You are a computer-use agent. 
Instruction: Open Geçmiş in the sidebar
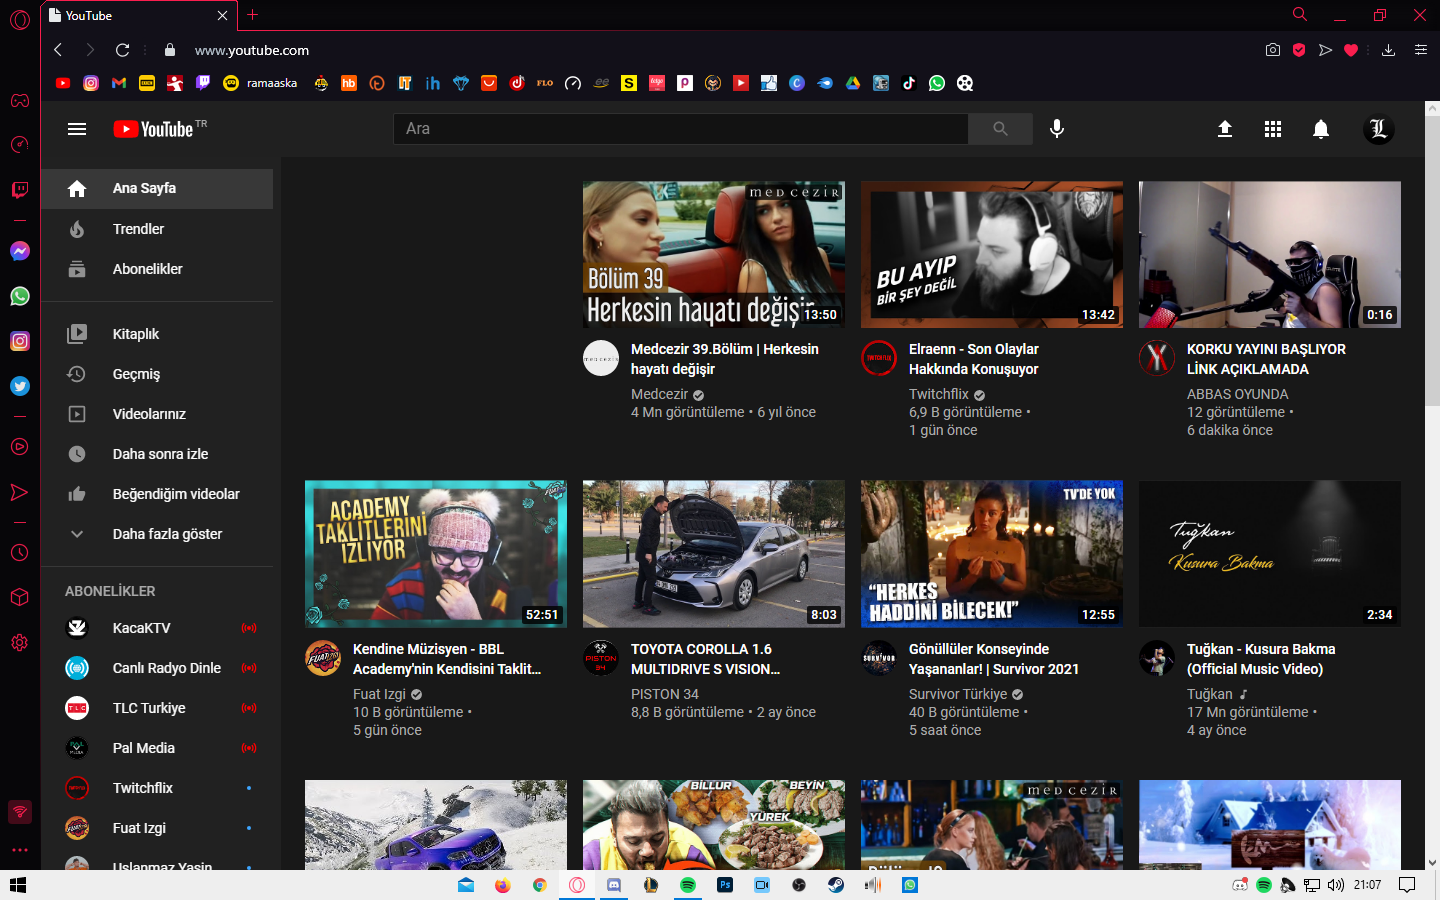[157, 374]
